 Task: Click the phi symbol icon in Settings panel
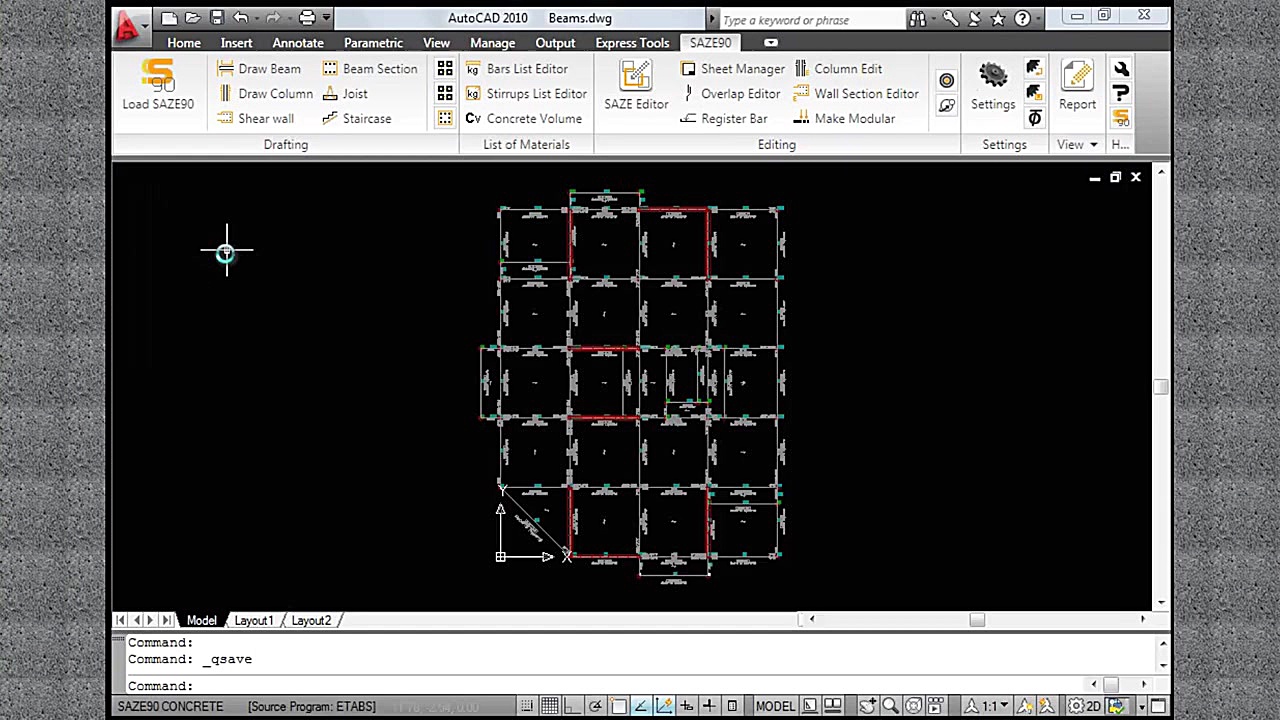(x=1034, y=118)
